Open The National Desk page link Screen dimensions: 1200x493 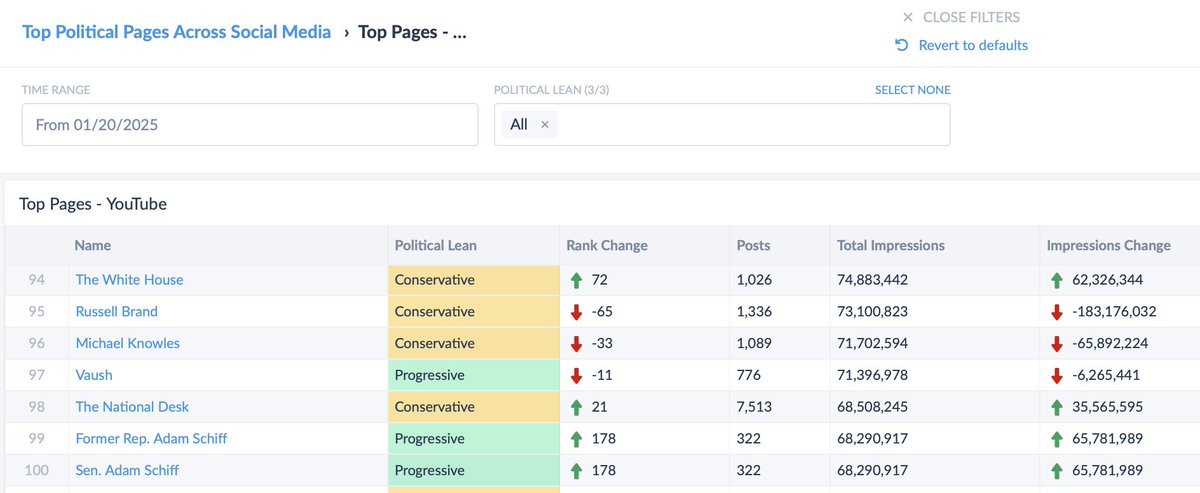[x=133, y=407]
